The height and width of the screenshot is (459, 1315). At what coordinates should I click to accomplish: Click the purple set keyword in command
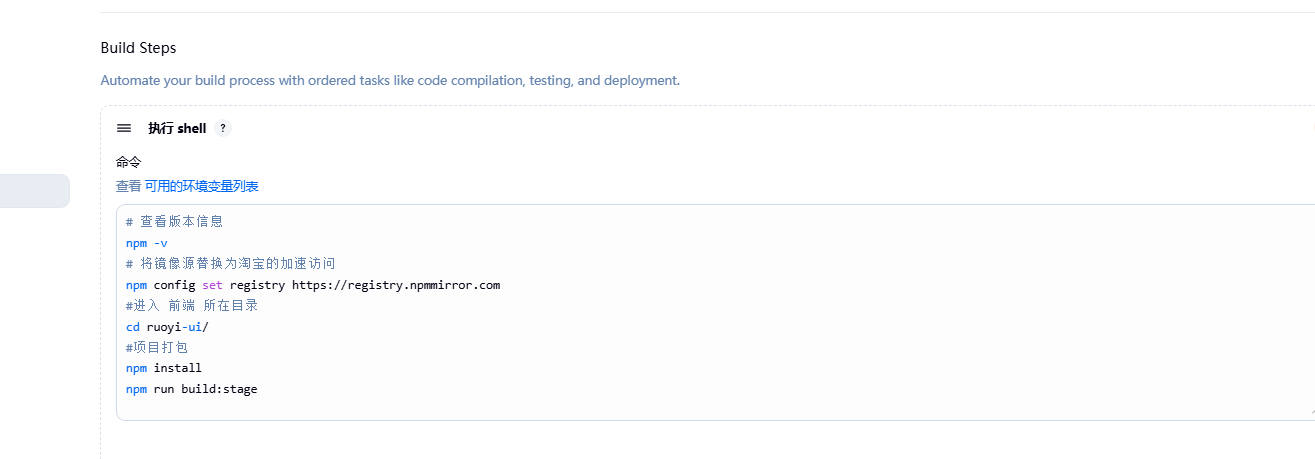coord(212,285)
